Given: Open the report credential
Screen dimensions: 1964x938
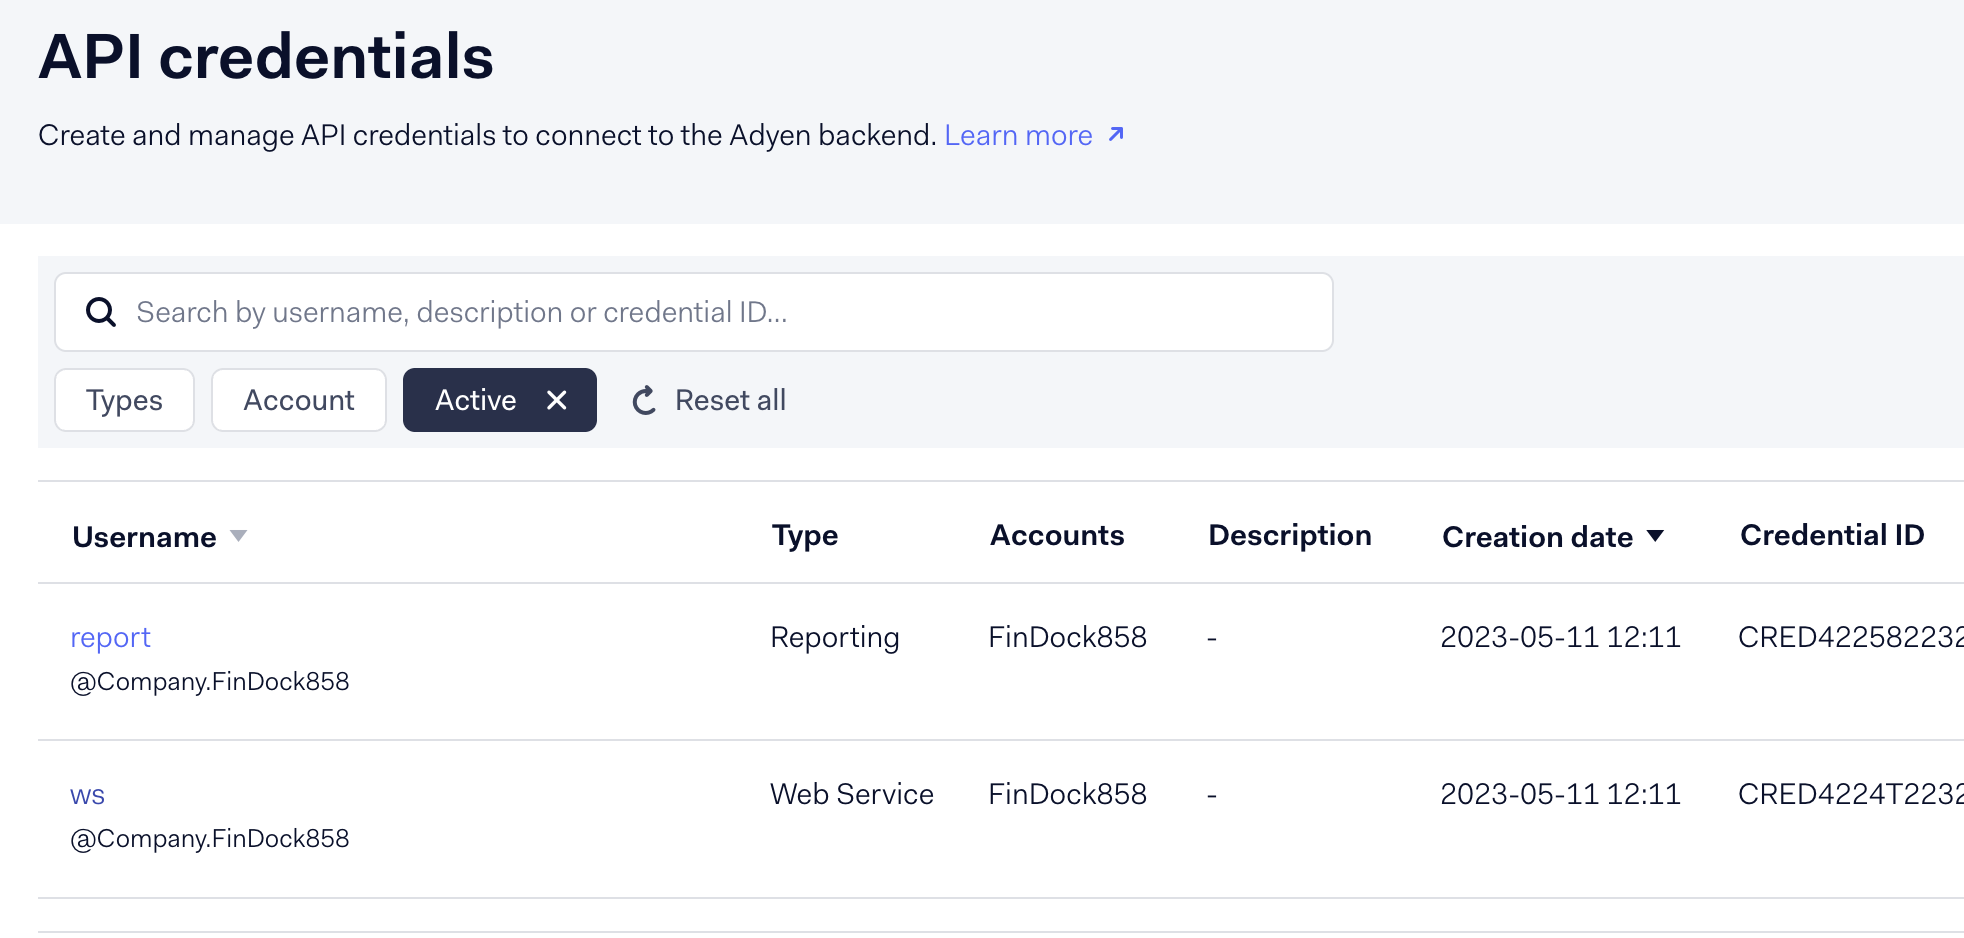Looking at the screenshot, I should pyautogui.click(x=110, y=637).
